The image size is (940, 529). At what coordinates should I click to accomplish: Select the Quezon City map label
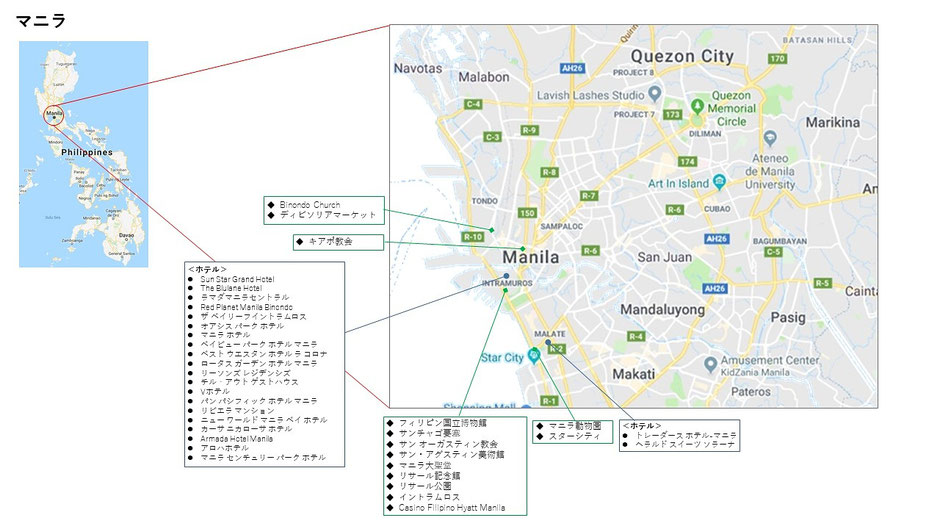click(682, 56)
